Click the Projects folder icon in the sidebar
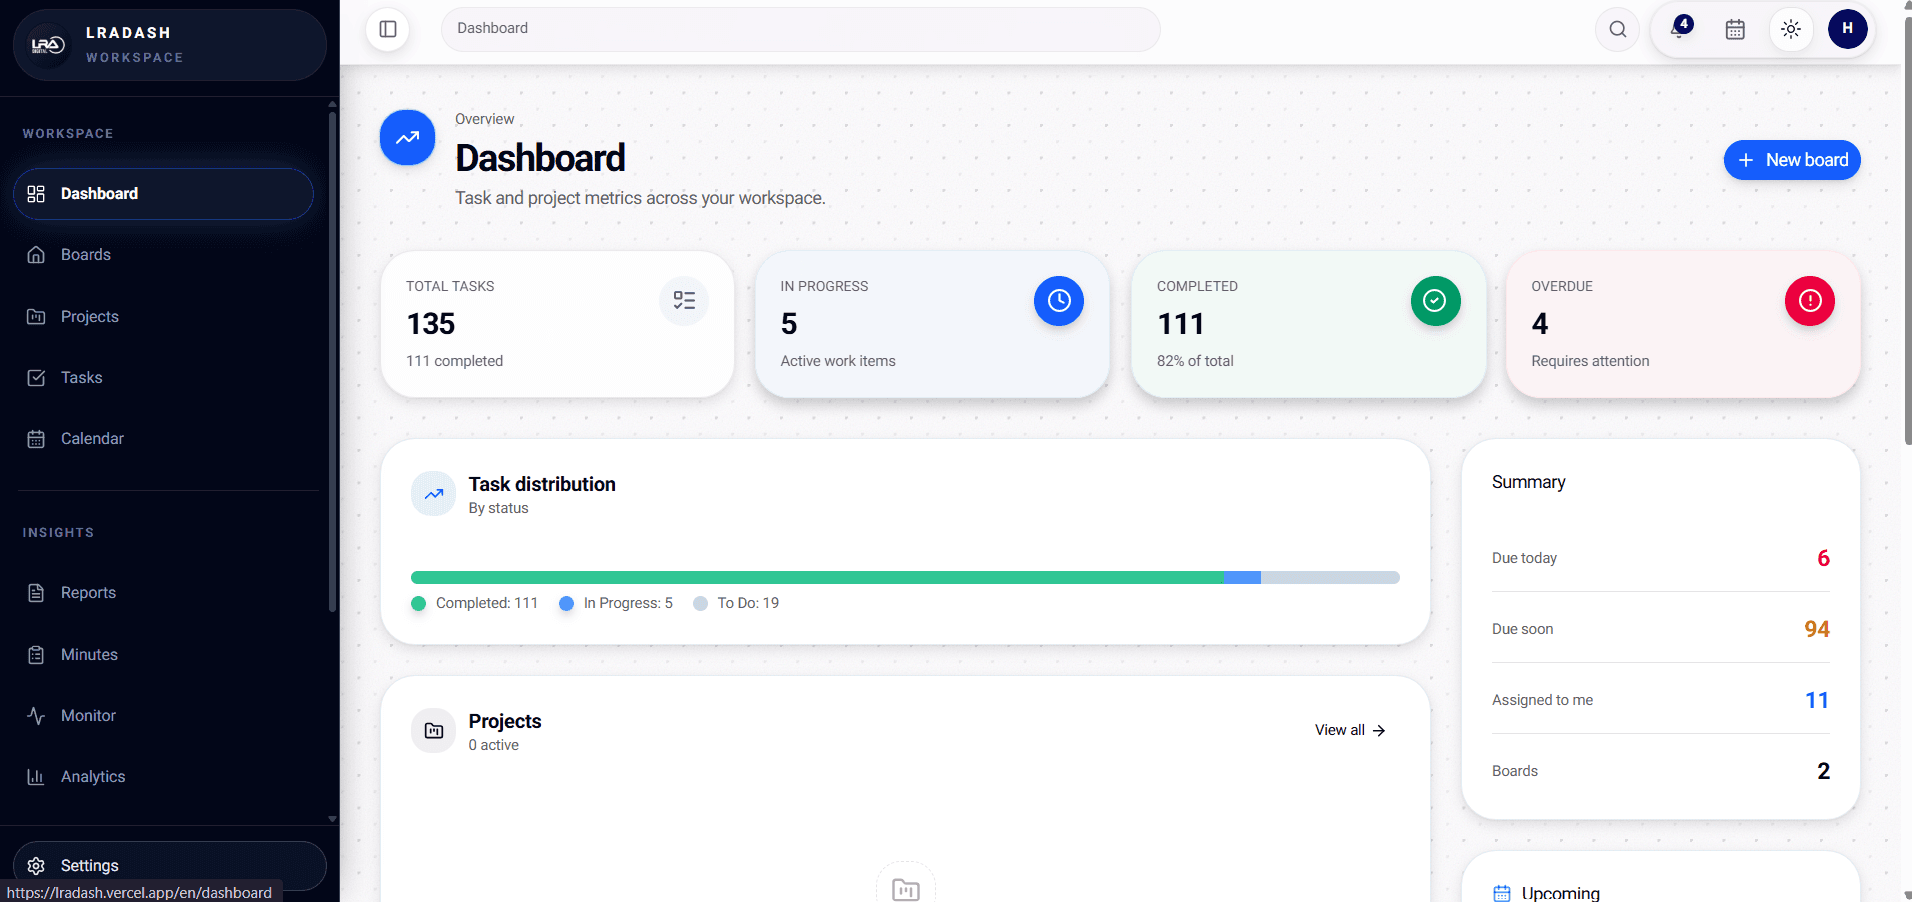Image resolution: width=1912 pixels, height=902 pixels. click(x=36, y=317)
